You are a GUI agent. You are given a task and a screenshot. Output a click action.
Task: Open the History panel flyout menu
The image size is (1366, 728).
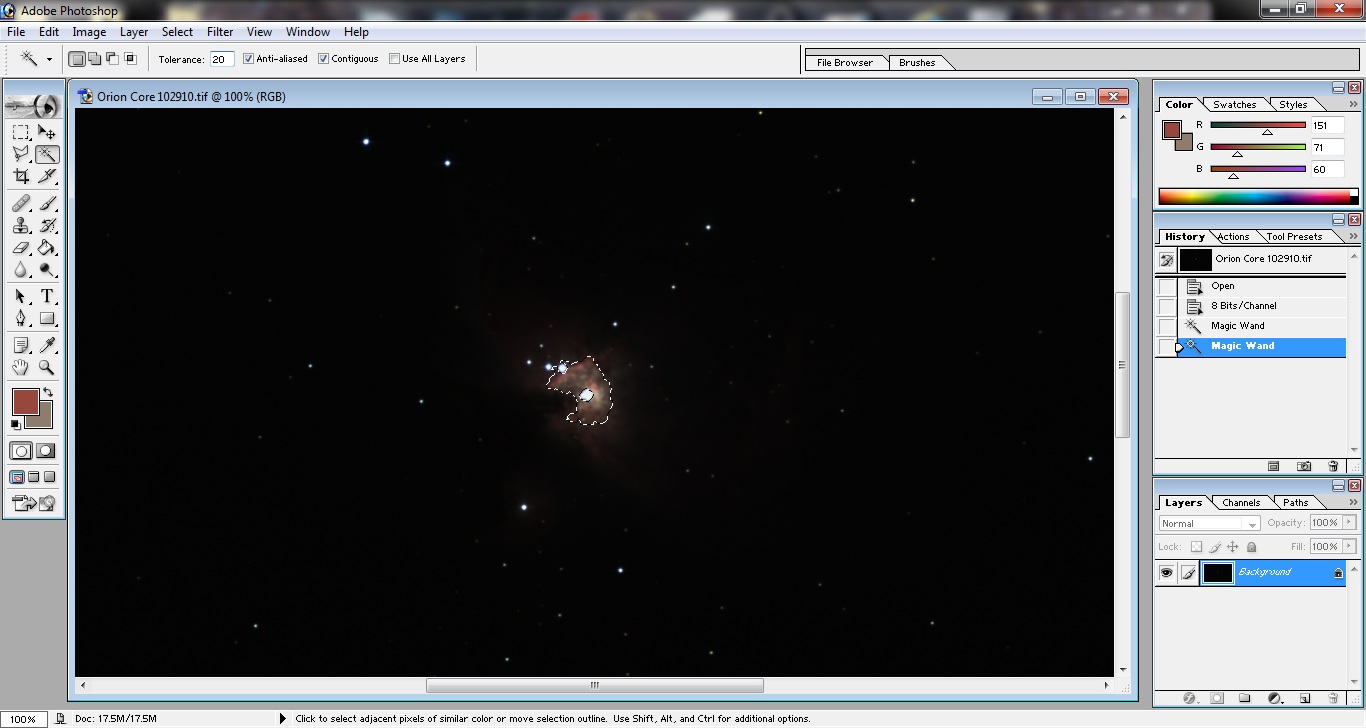pyautogui.click(x=1353, y=237)
